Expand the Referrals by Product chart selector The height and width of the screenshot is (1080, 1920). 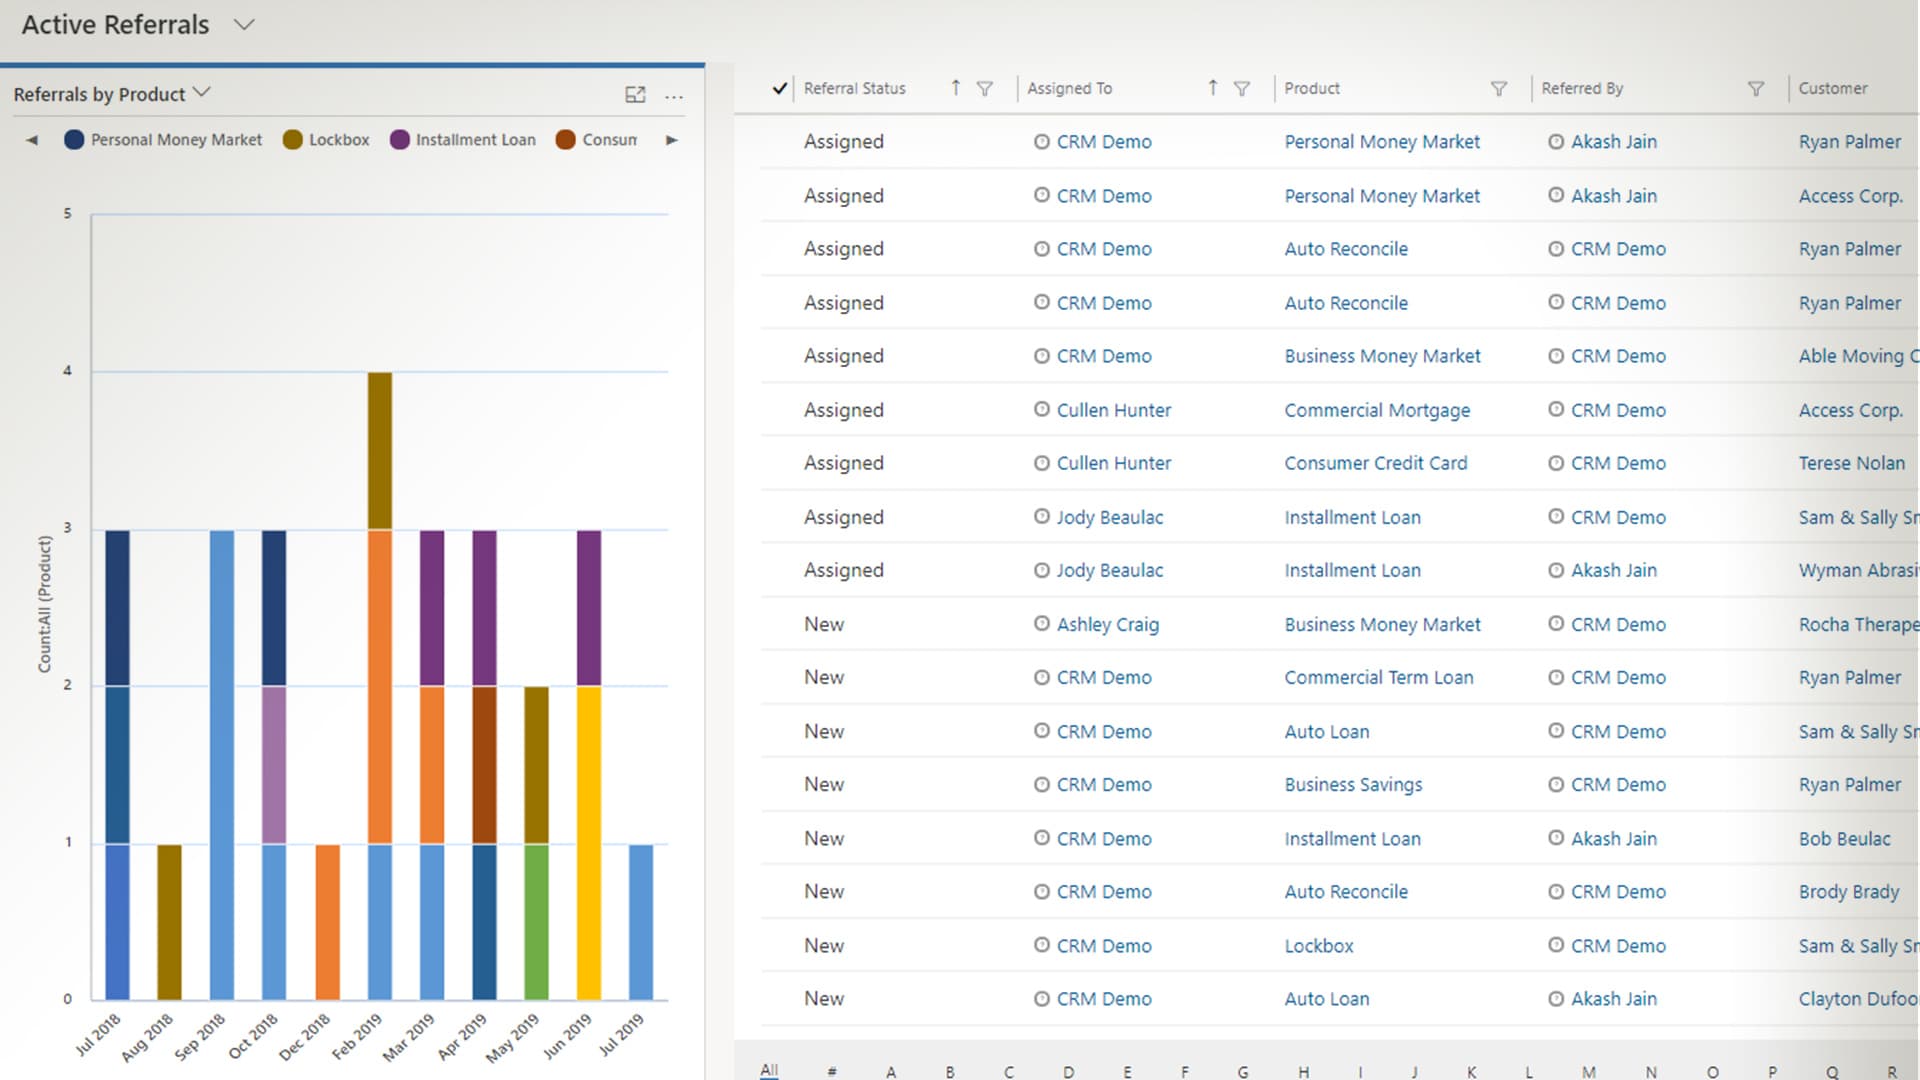tap(202, 93)
